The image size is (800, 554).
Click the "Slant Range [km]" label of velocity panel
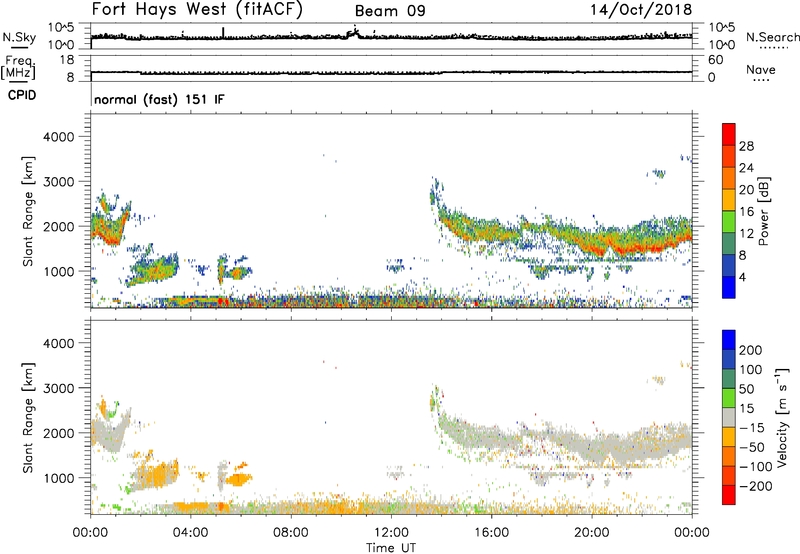tap(28, 417)
